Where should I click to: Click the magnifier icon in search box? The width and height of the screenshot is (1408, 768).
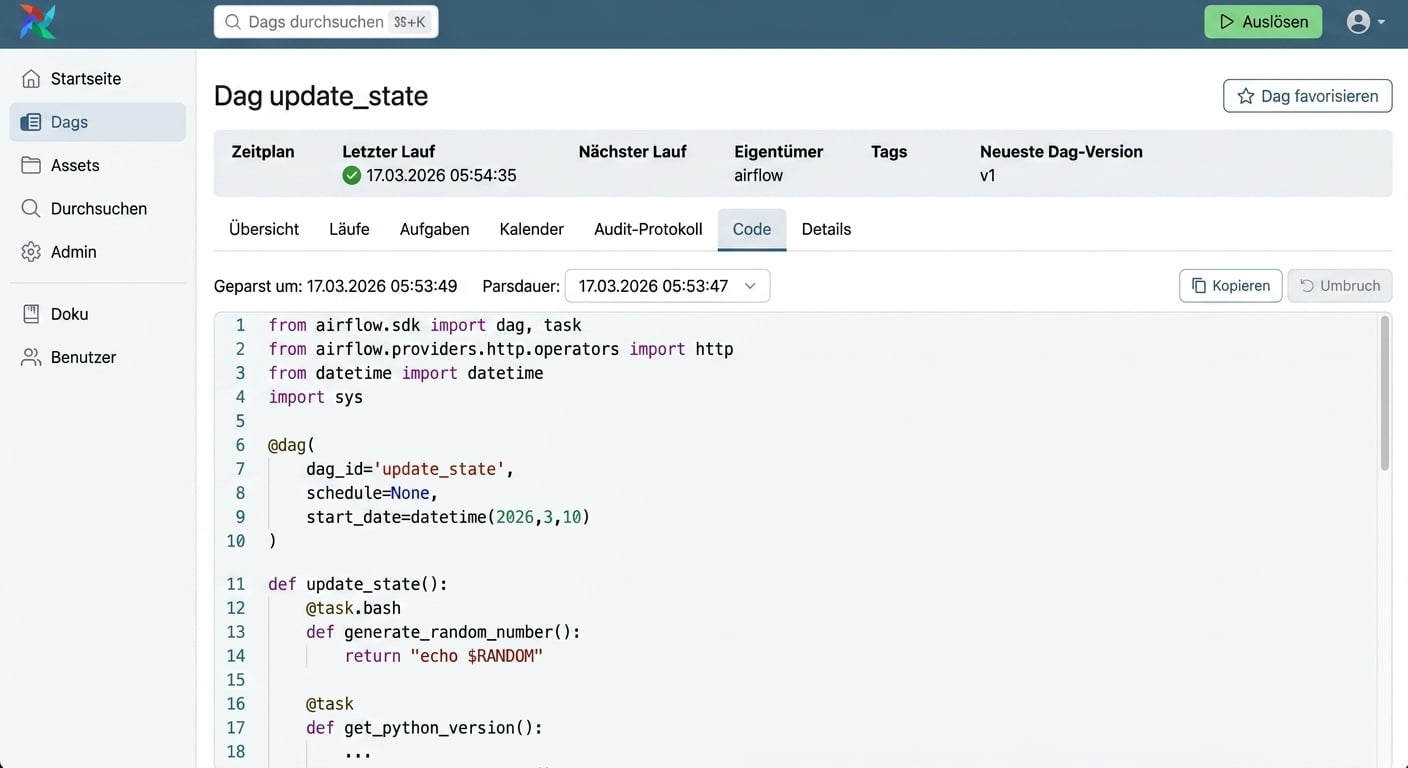232,22
